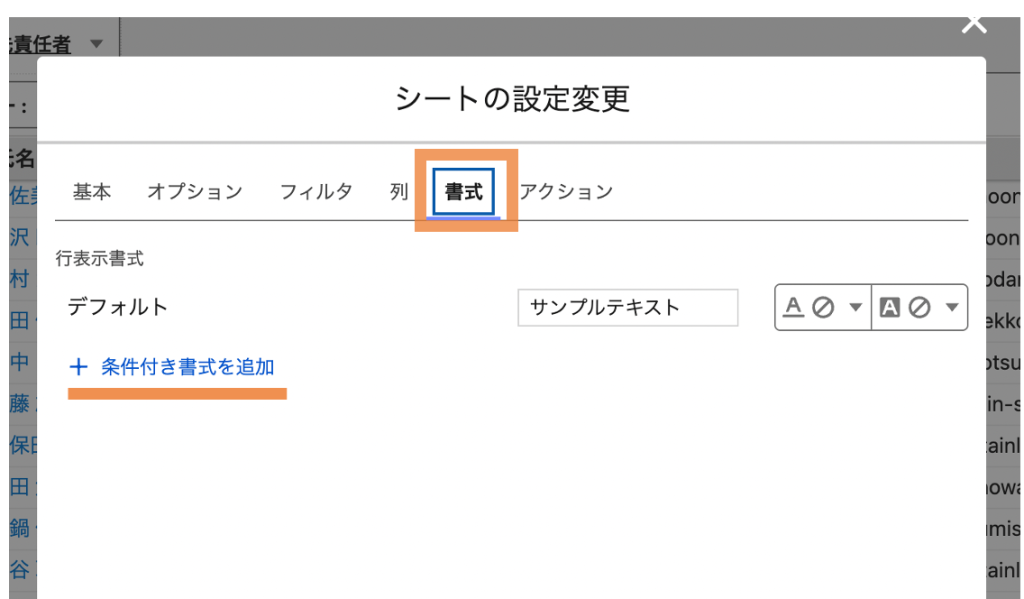The image size is (1024, 599).
Task: Open the background color dropdown arrow
Action: 951,307
